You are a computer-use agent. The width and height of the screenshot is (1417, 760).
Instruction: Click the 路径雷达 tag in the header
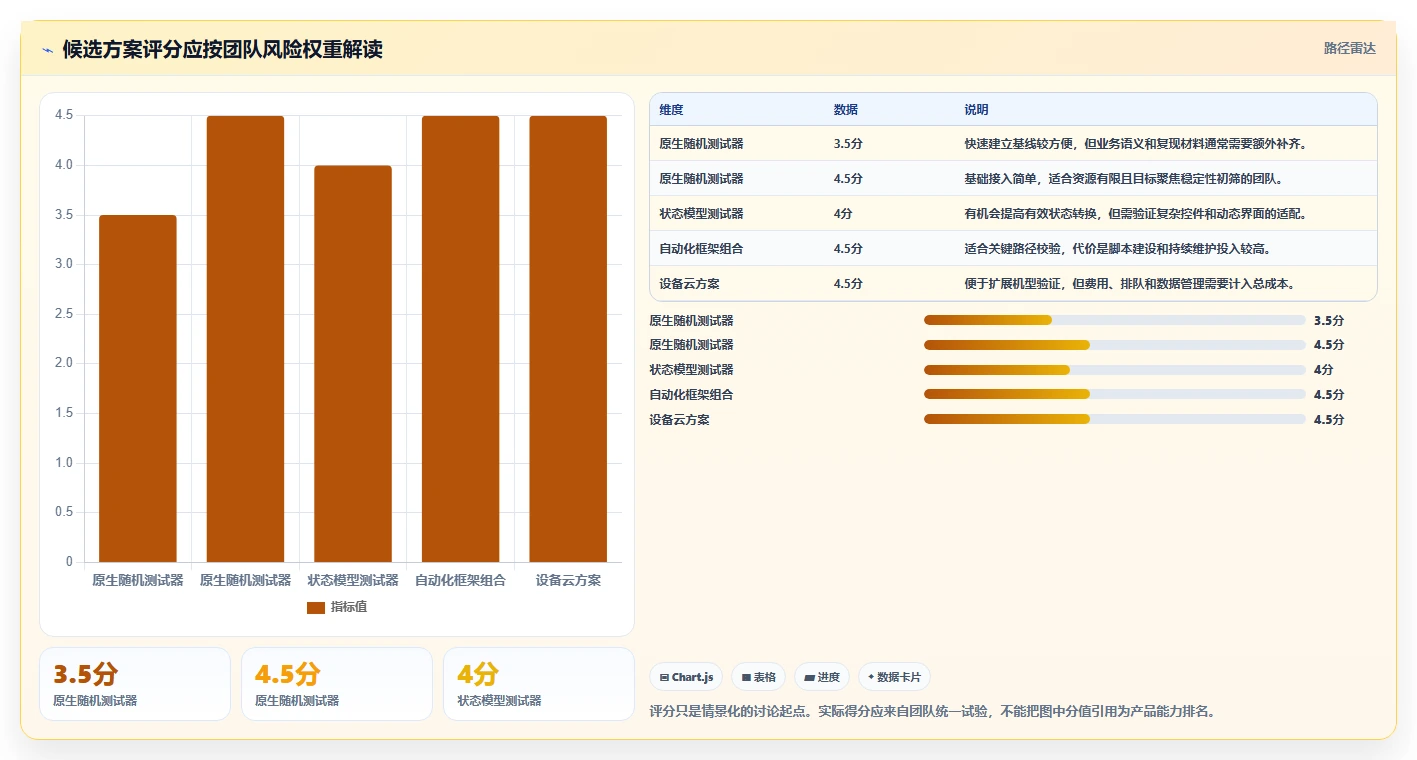point(1349,48)
